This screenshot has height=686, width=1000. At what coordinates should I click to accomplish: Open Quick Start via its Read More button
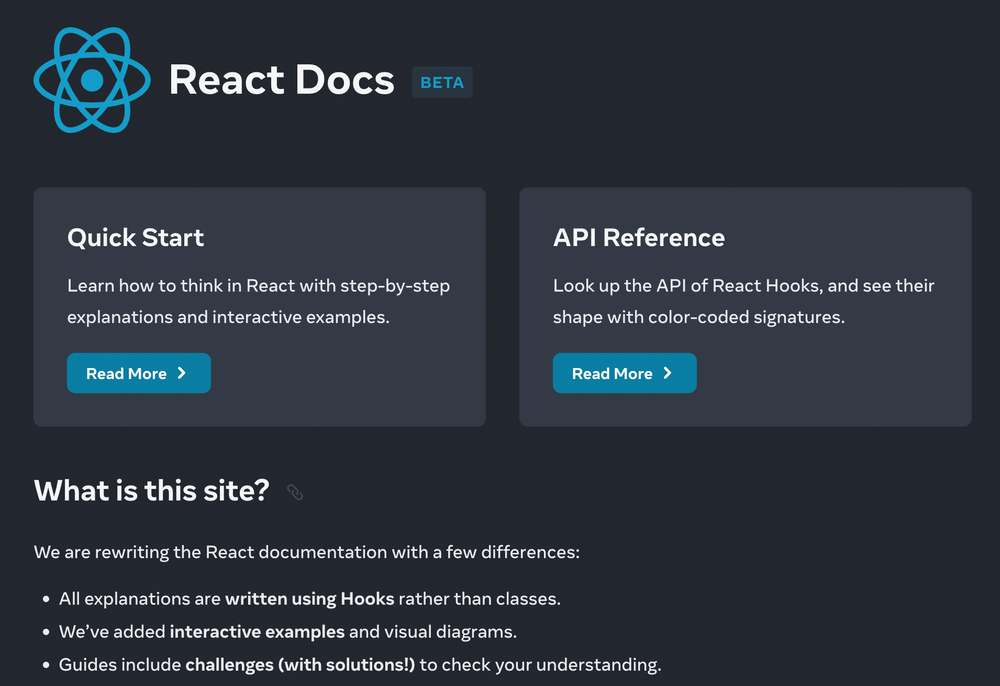[x=139, y=373]
